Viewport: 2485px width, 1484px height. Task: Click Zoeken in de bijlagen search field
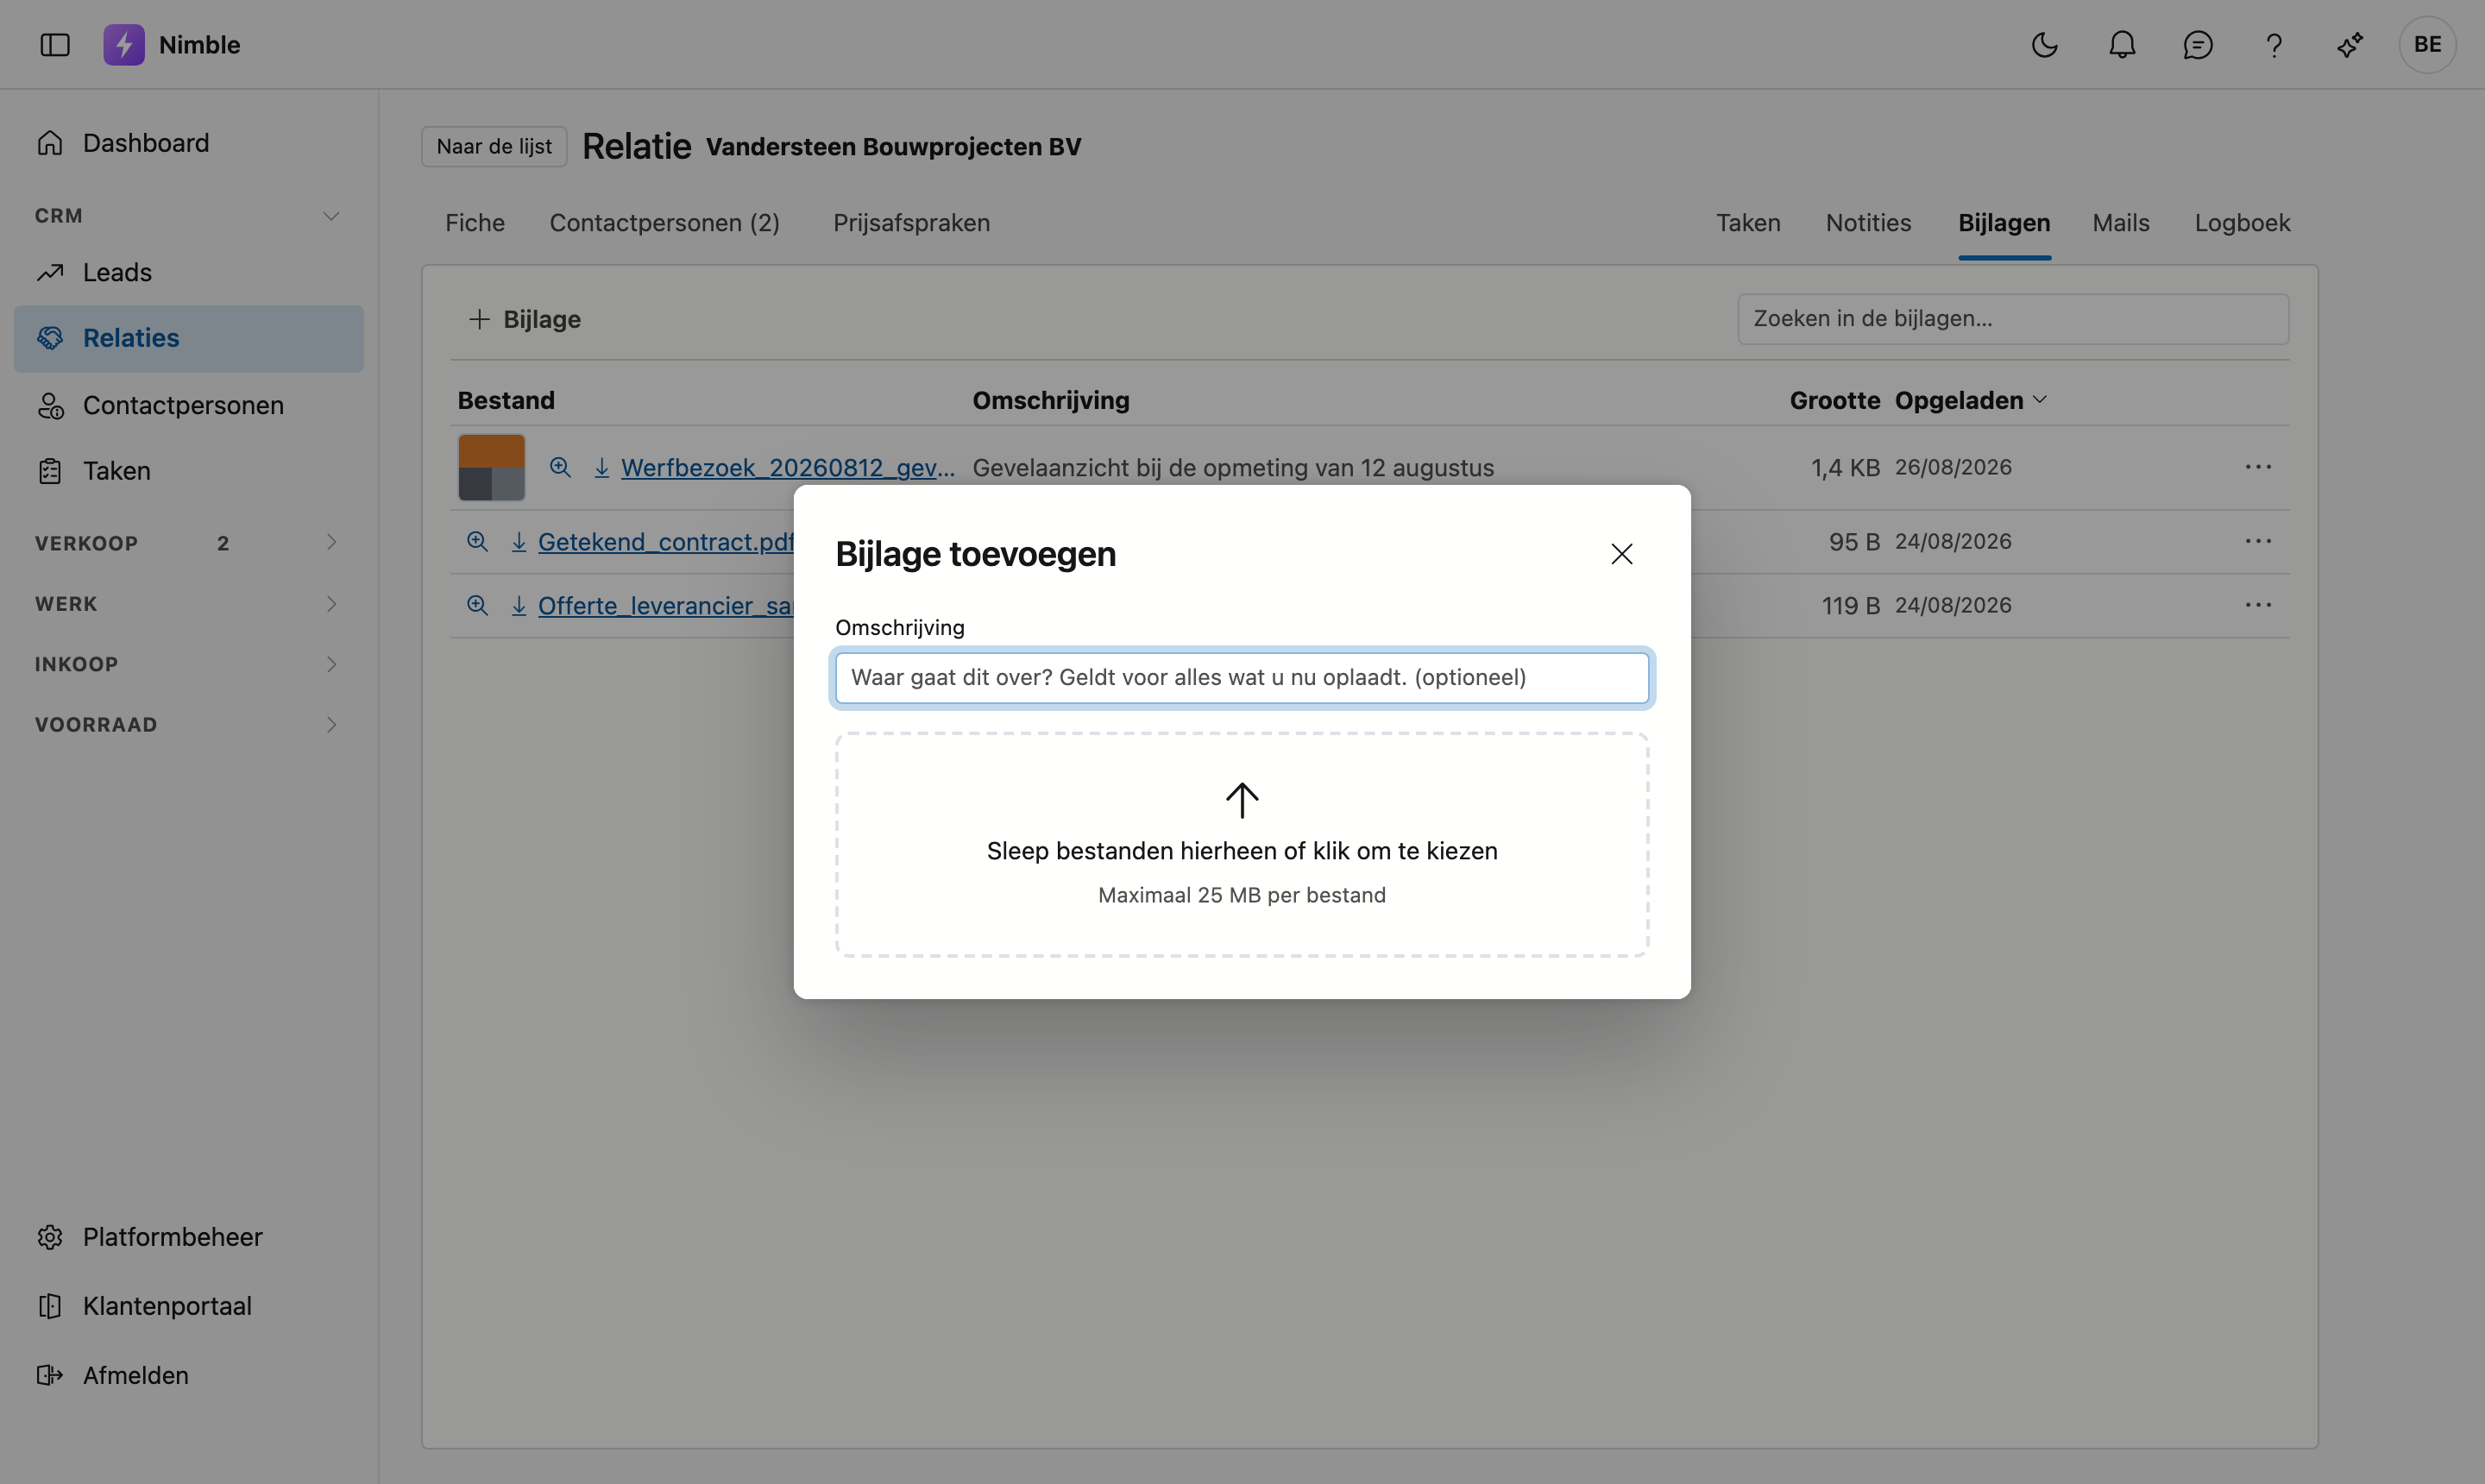coord(2013,319)
